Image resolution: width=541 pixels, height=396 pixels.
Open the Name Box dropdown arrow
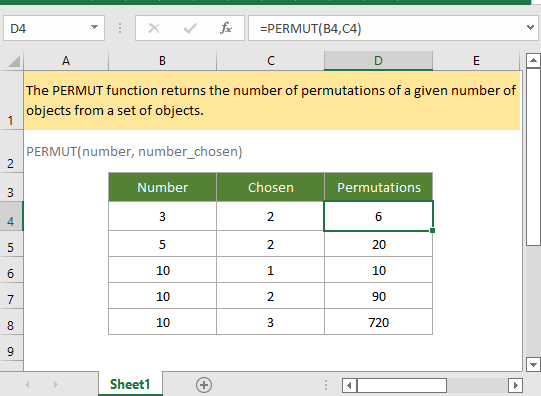[94, 27]
